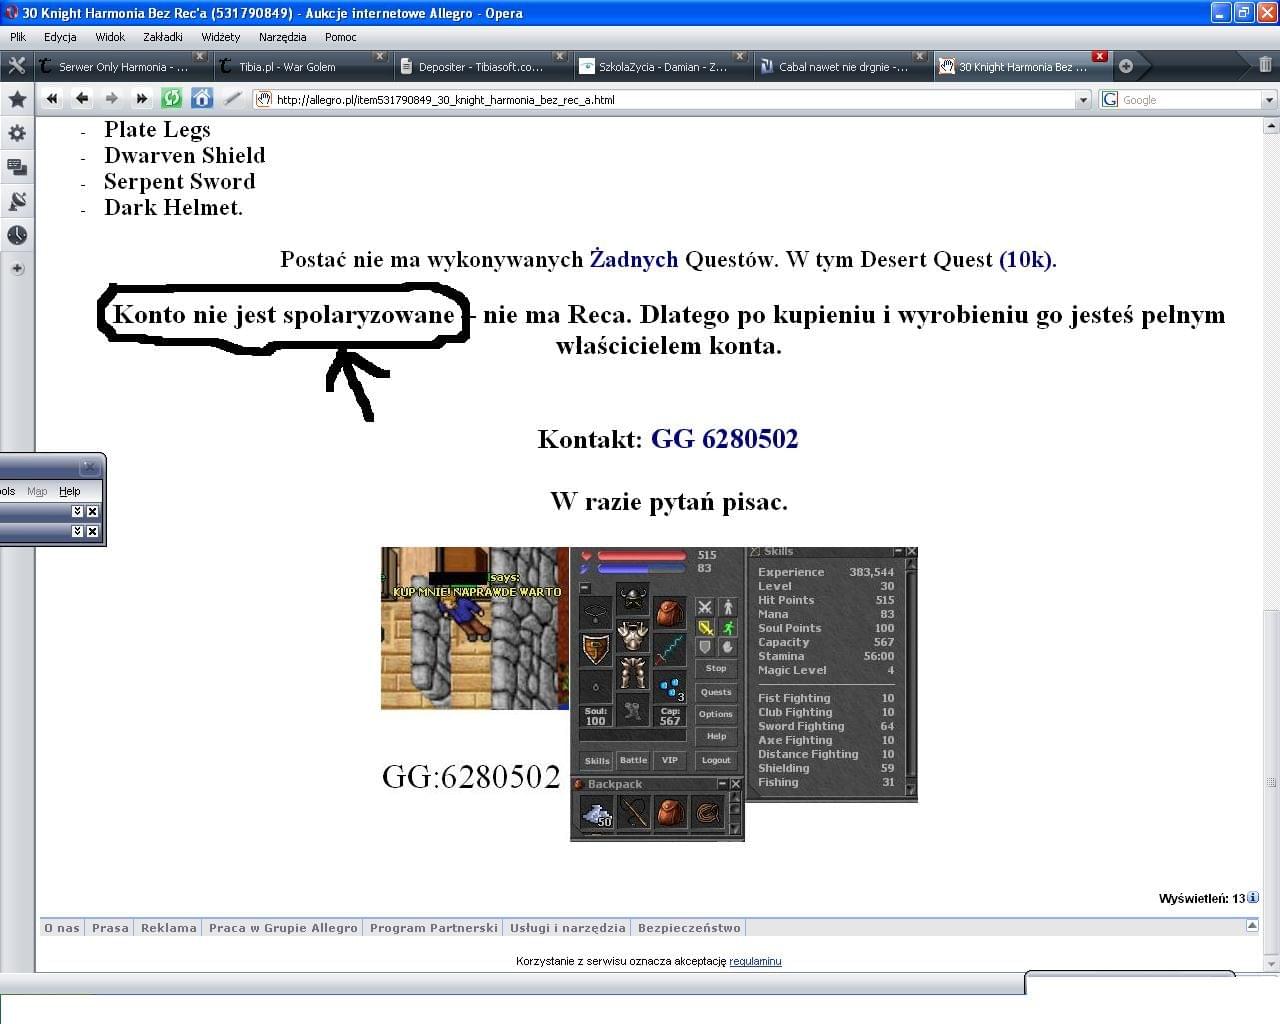Go to the home page
The width and height of the screenshot is (1280, 1024).
coord(202,98)
